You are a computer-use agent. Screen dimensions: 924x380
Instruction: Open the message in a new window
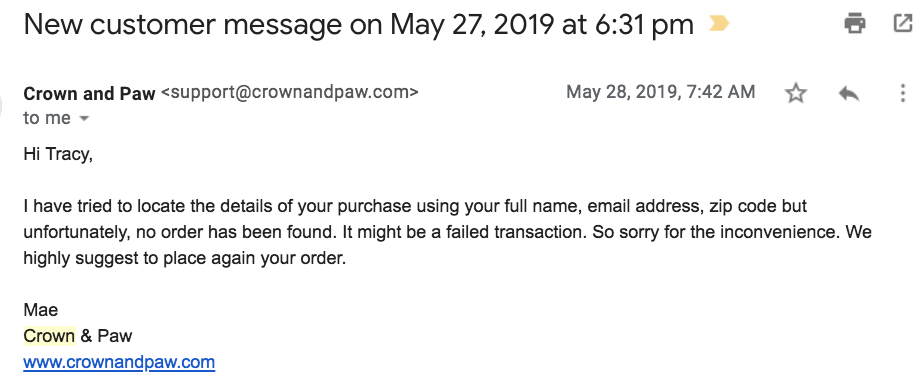tap(903, 24)
